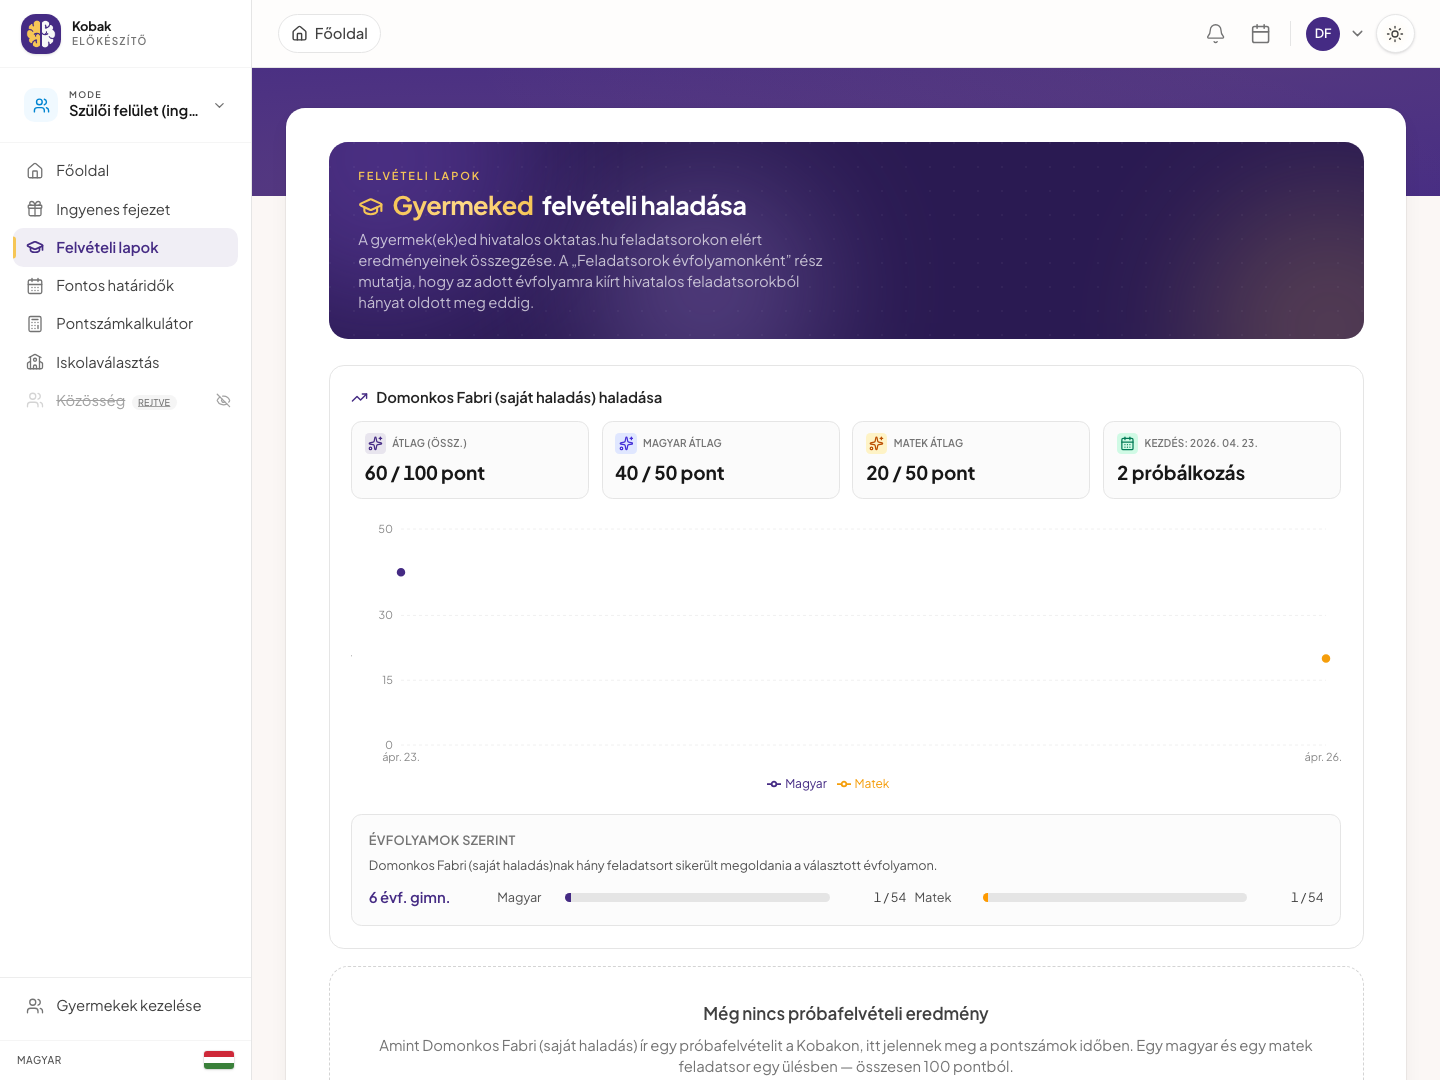Screen dimensions: 1440x1080
Task: Click the REJTVE badge next to Közösség
Action: tap(154, 402)
